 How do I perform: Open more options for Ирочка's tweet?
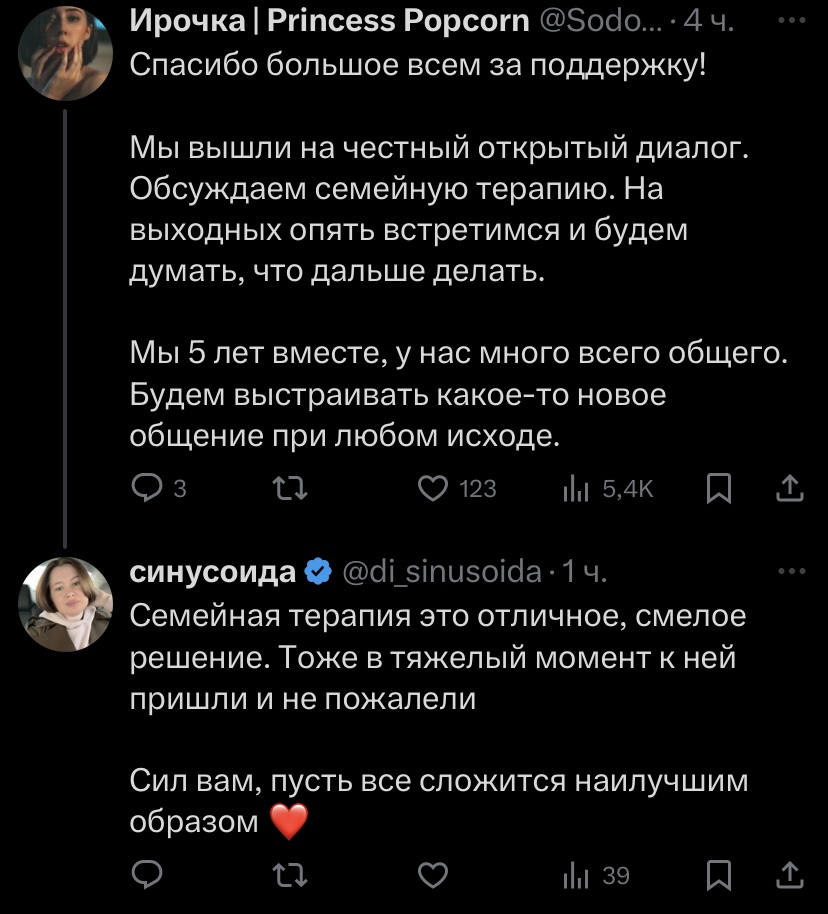791,19
